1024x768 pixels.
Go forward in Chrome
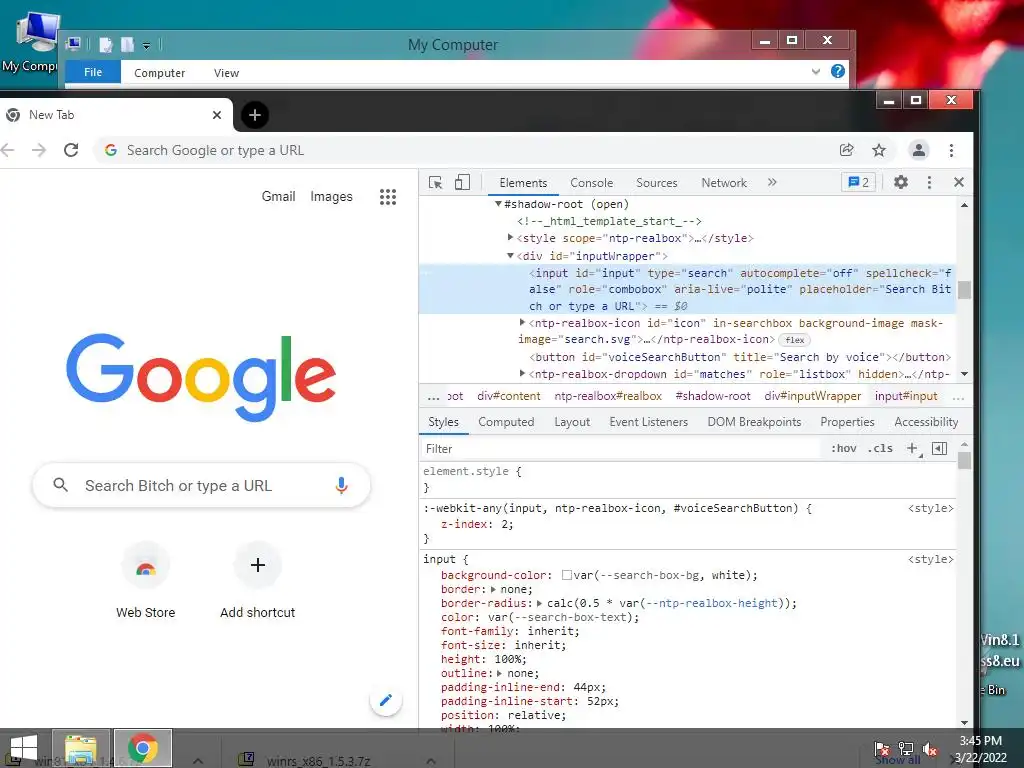39,150
